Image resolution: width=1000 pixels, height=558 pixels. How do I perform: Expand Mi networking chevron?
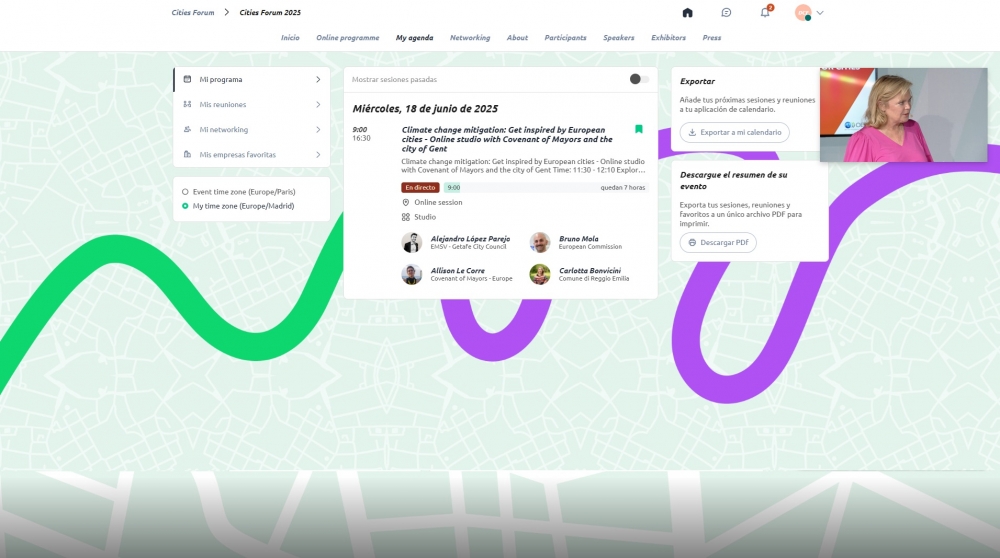pos(318,129)
